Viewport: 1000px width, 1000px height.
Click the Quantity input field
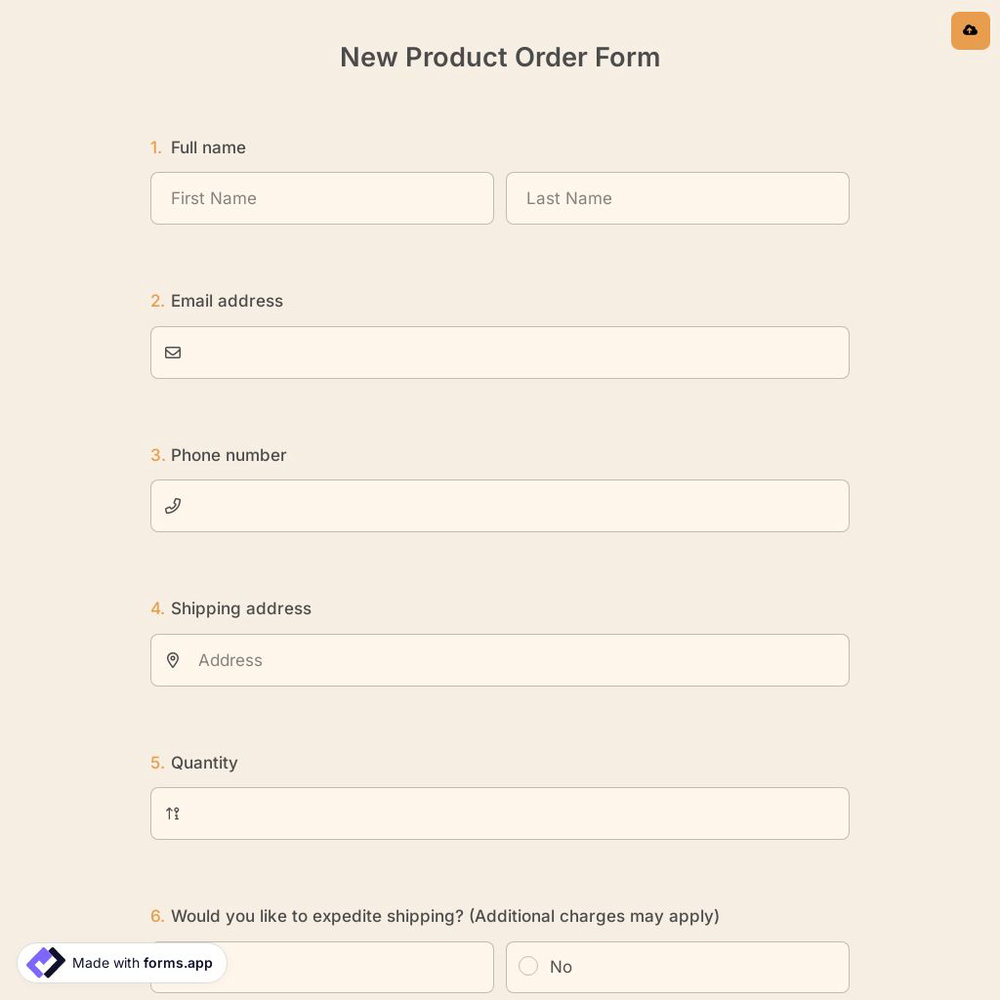point(500,813)
